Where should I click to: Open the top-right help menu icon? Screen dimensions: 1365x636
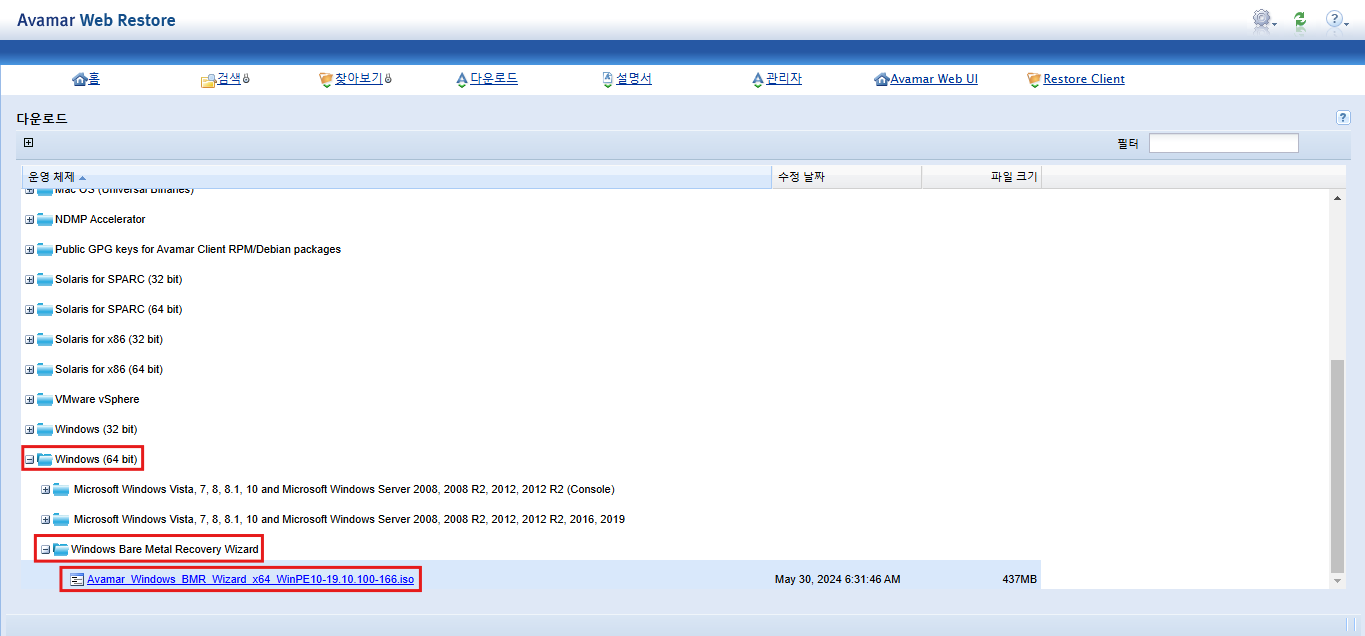[1336, 19]
